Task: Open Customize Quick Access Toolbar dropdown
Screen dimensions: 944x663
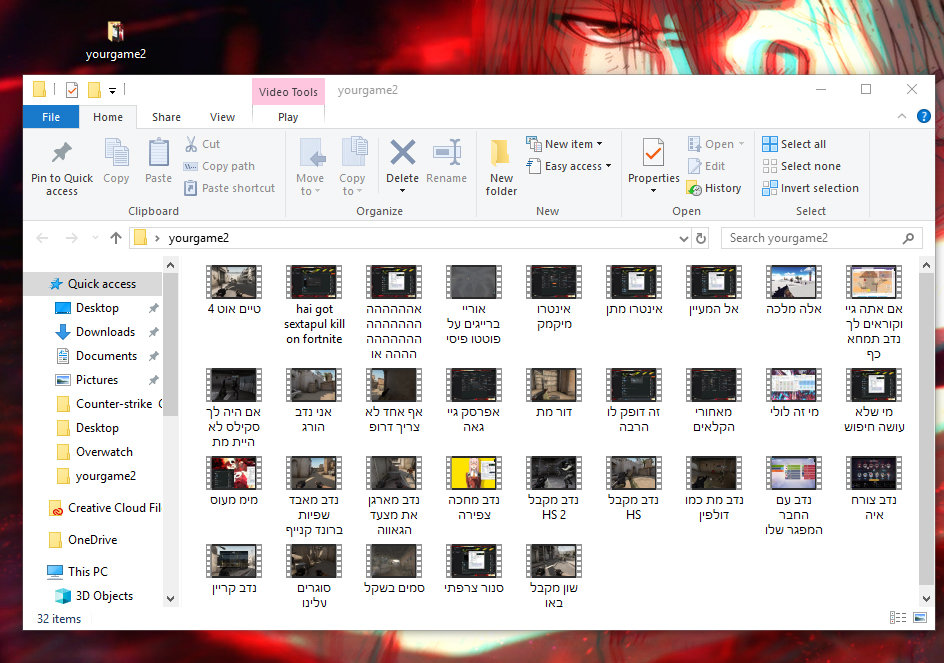Action: (x=112, y=91)
